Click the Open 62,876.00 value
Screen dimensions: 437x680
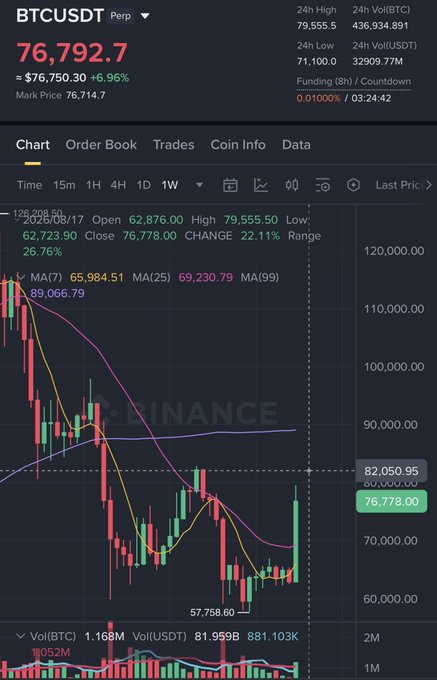156,220
